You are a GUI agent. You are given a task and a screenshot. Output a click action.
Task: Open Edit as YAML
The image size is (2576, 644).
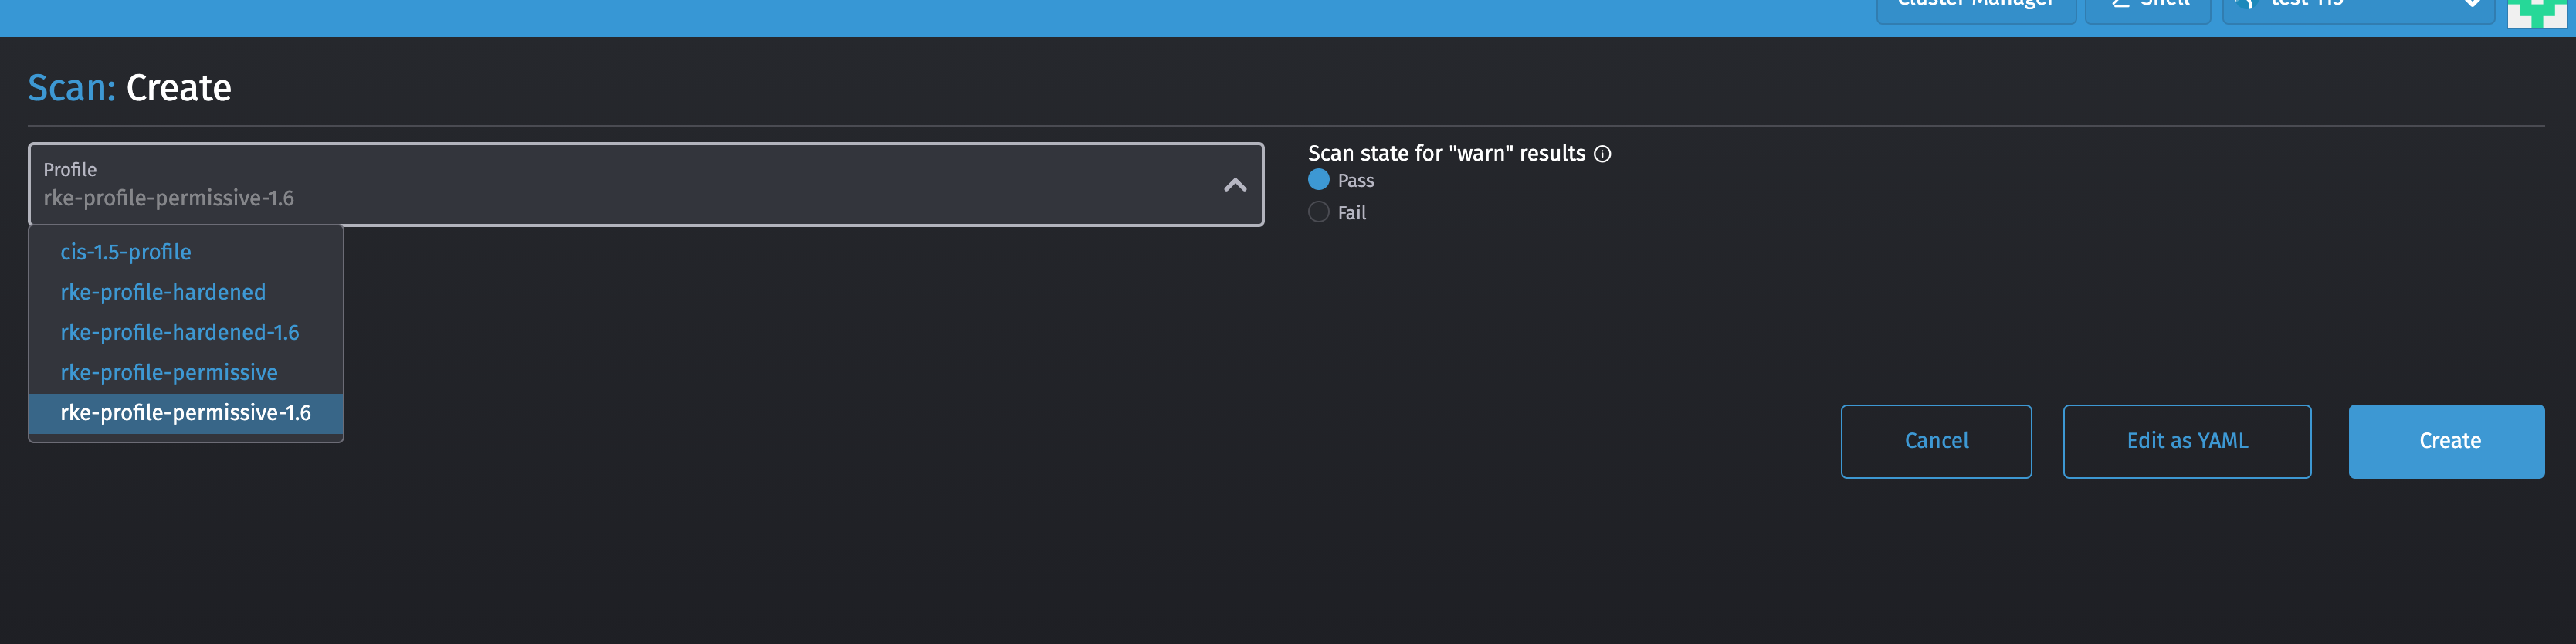[2186, 440]
